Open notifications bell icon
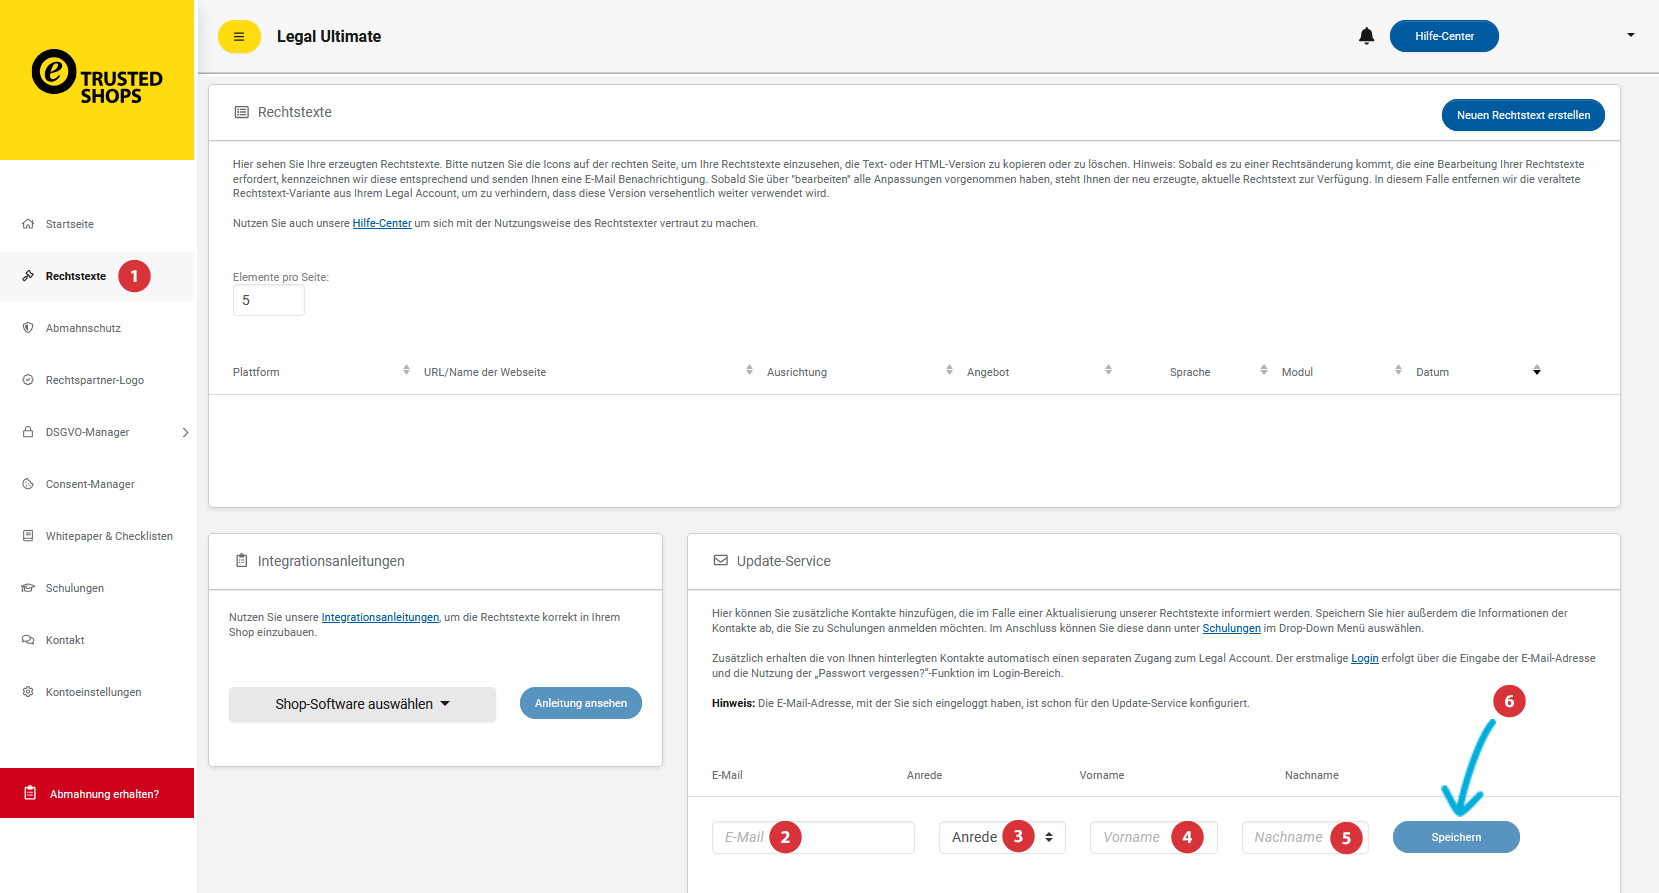 click(x=1366, y=36)
